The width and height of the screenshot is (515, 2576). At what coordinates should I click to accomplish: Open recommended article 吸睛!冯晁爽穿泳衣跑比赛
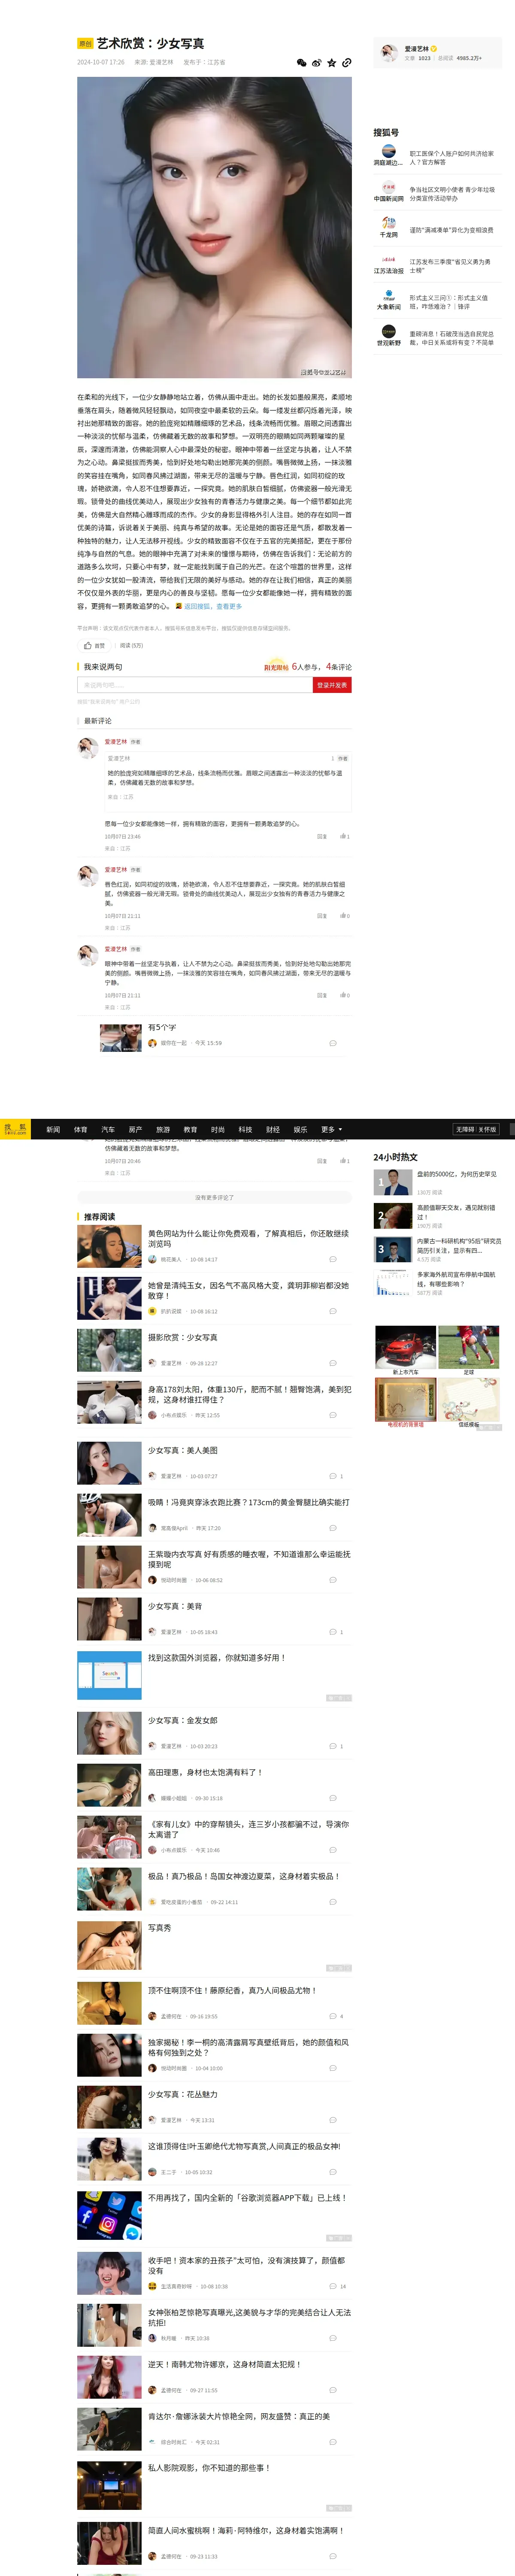click(x=248, y=1502)
